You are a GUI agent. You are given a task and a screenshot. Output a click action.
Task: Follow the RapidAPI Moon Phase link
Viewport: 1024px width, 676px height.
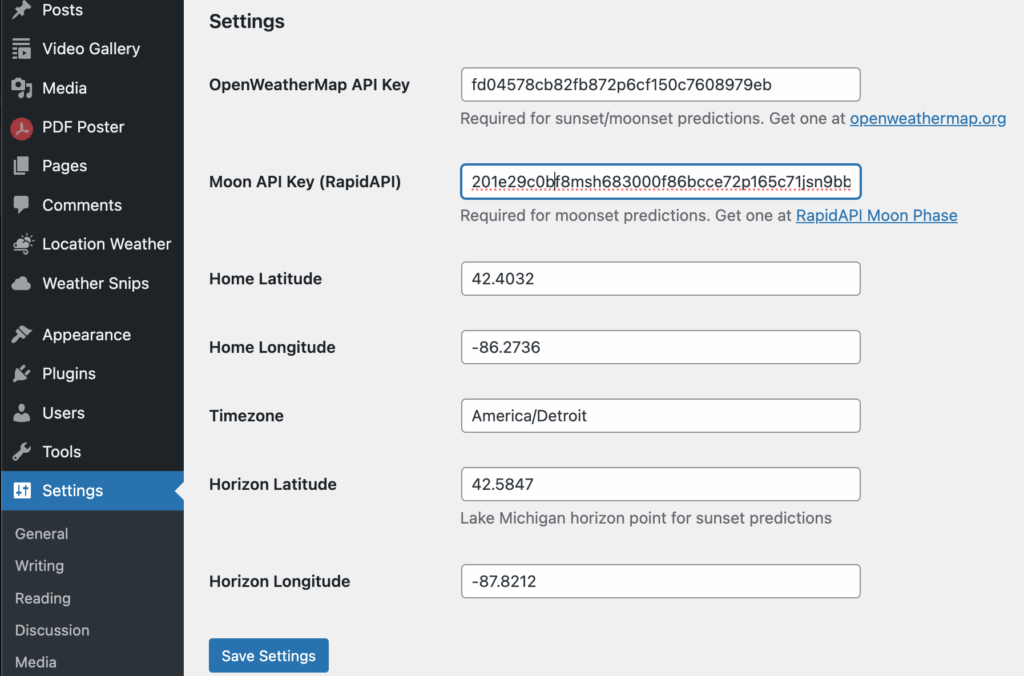(x=876, y=215)
